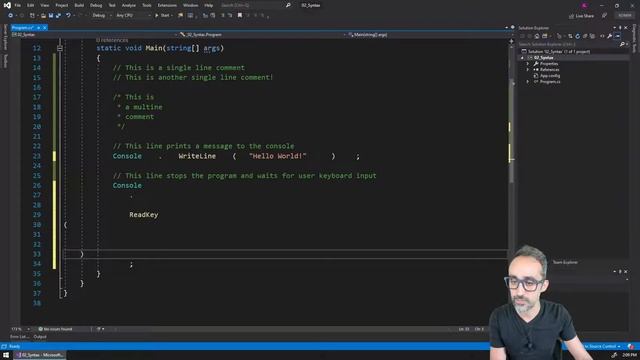Viewport: 640px width, 360px height.
Task: Click the No issues found indicator
Action: [x=56, y=329]
